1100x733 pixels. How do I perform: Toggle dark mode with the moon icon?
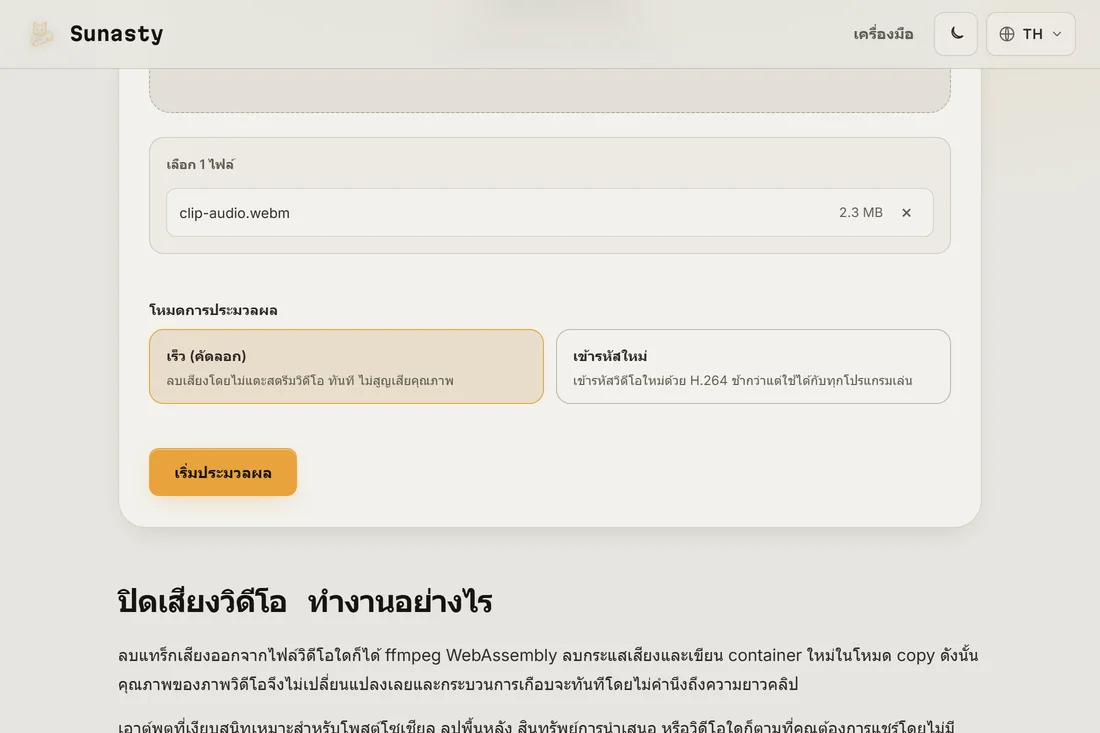click(955, 34)
